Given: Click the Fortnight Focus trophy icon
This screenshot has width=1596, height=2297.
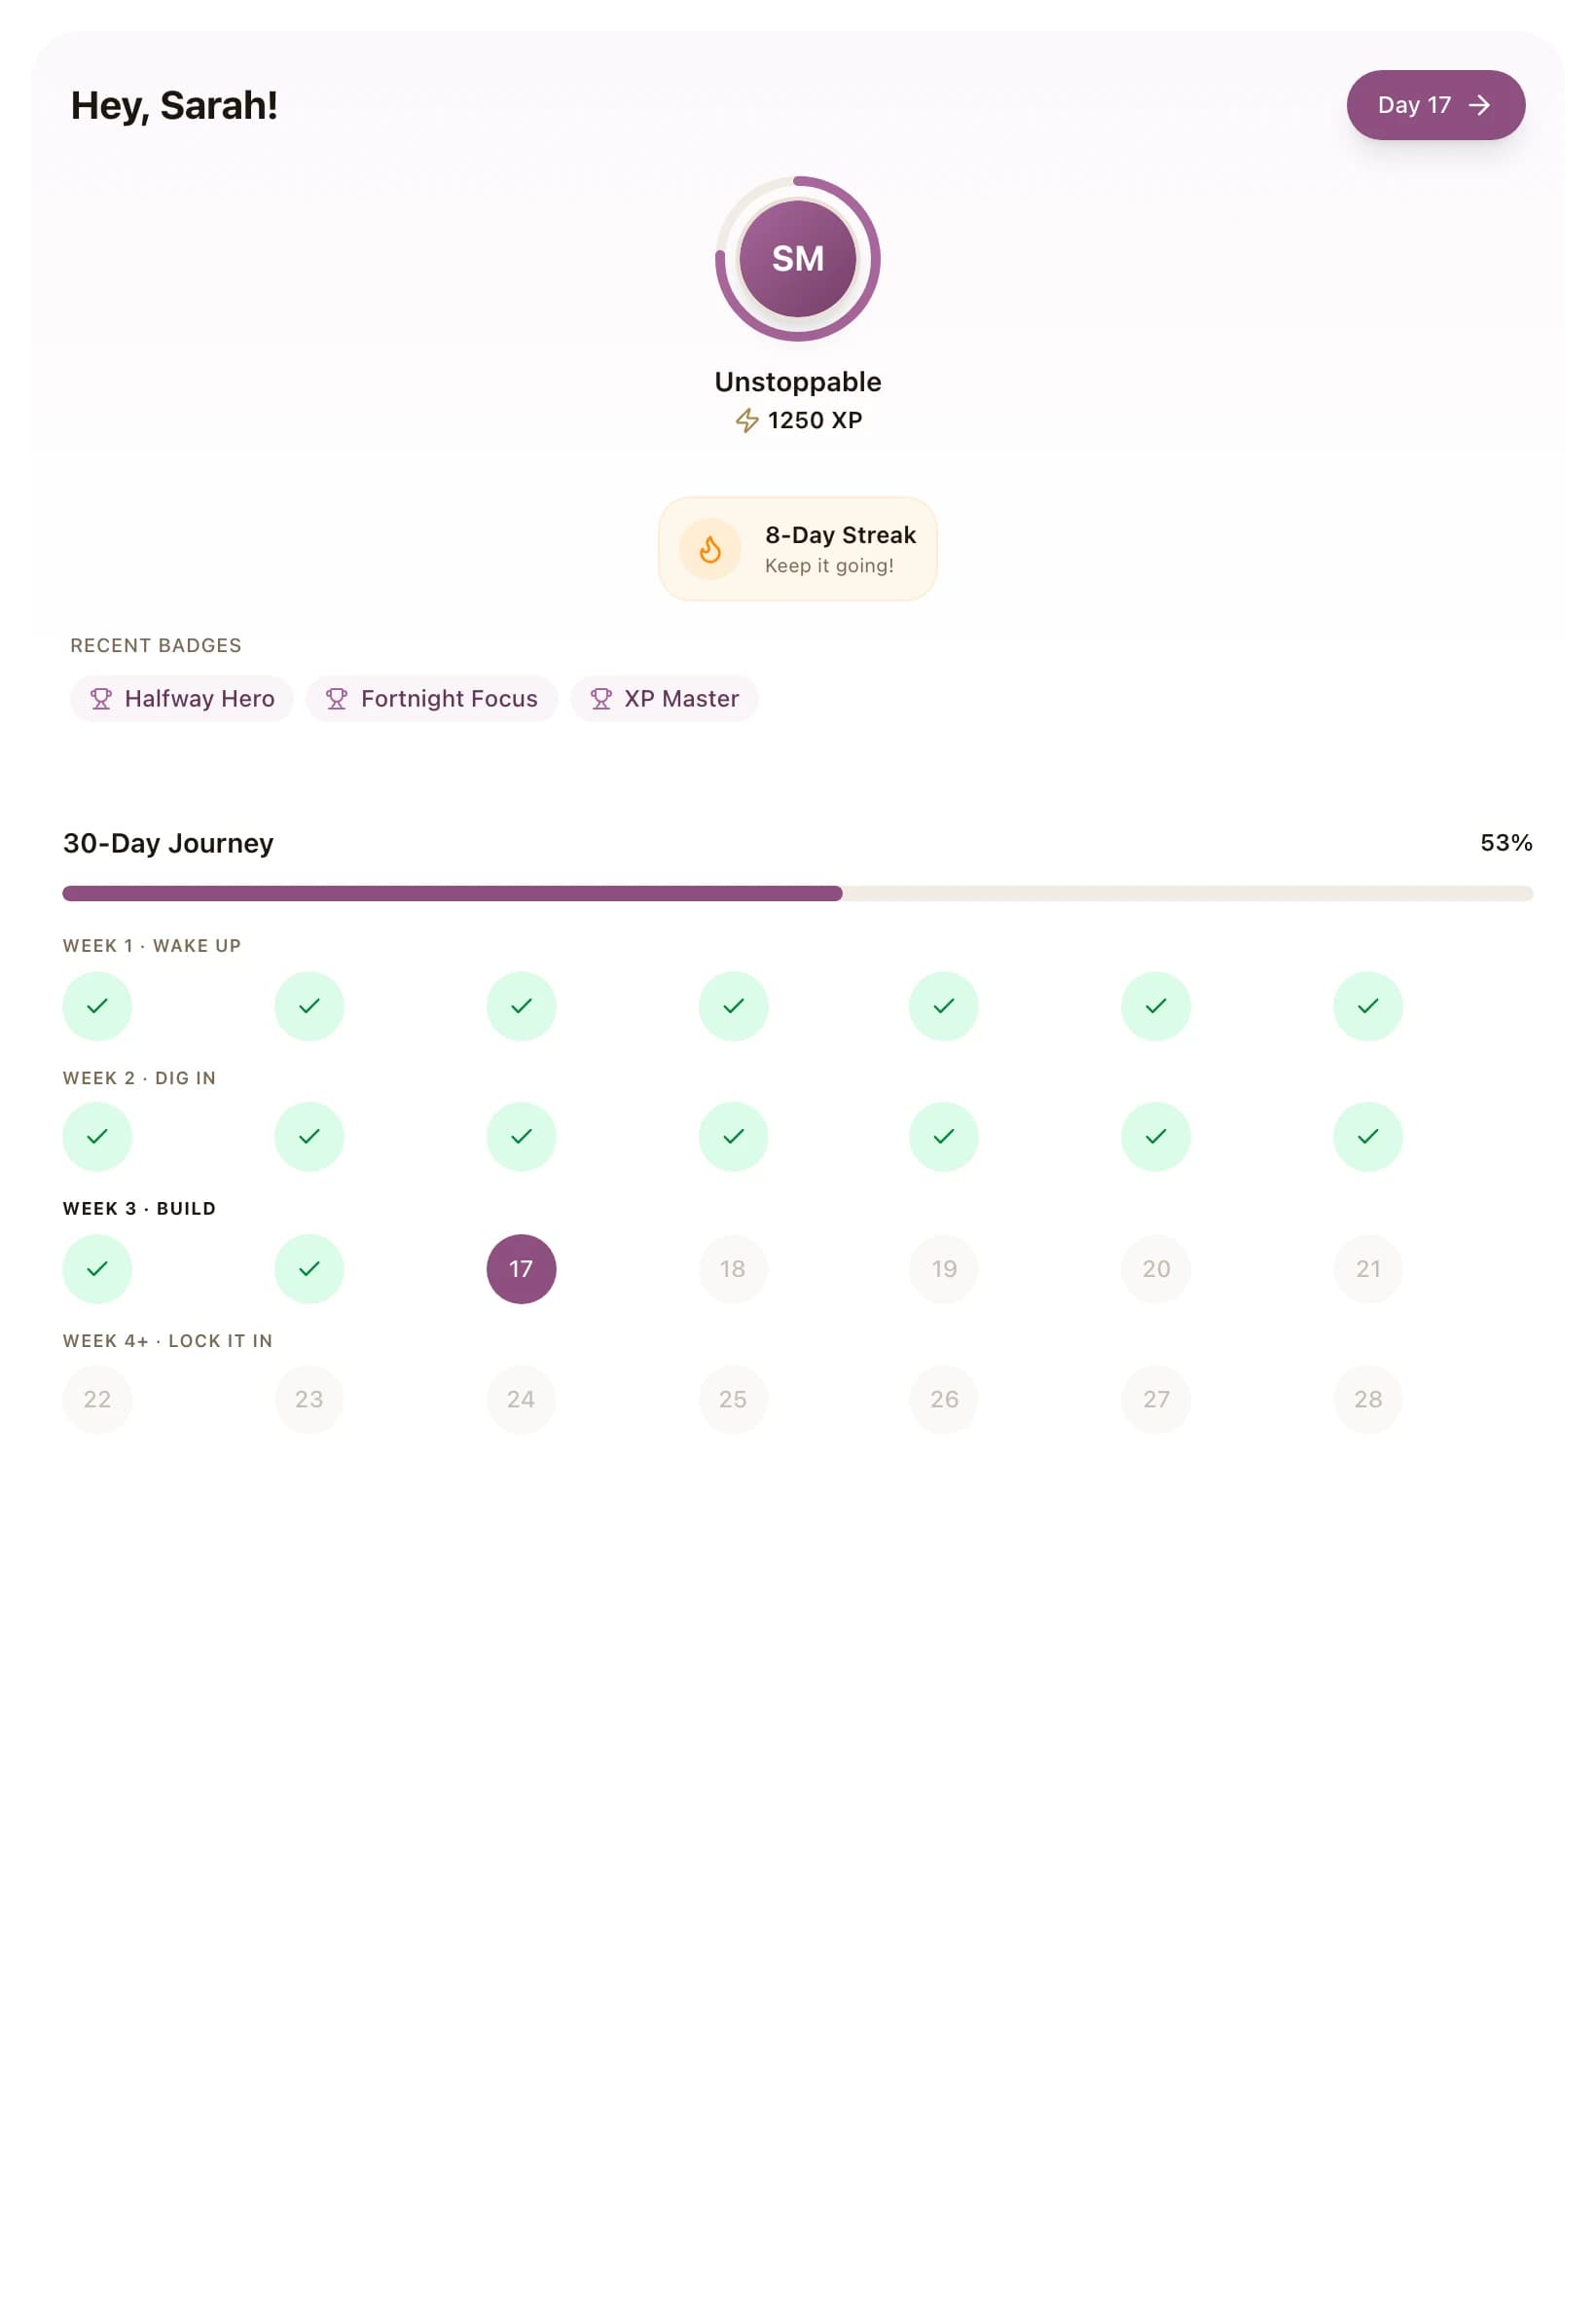Looking at the screenshot, I should [337, 699].
